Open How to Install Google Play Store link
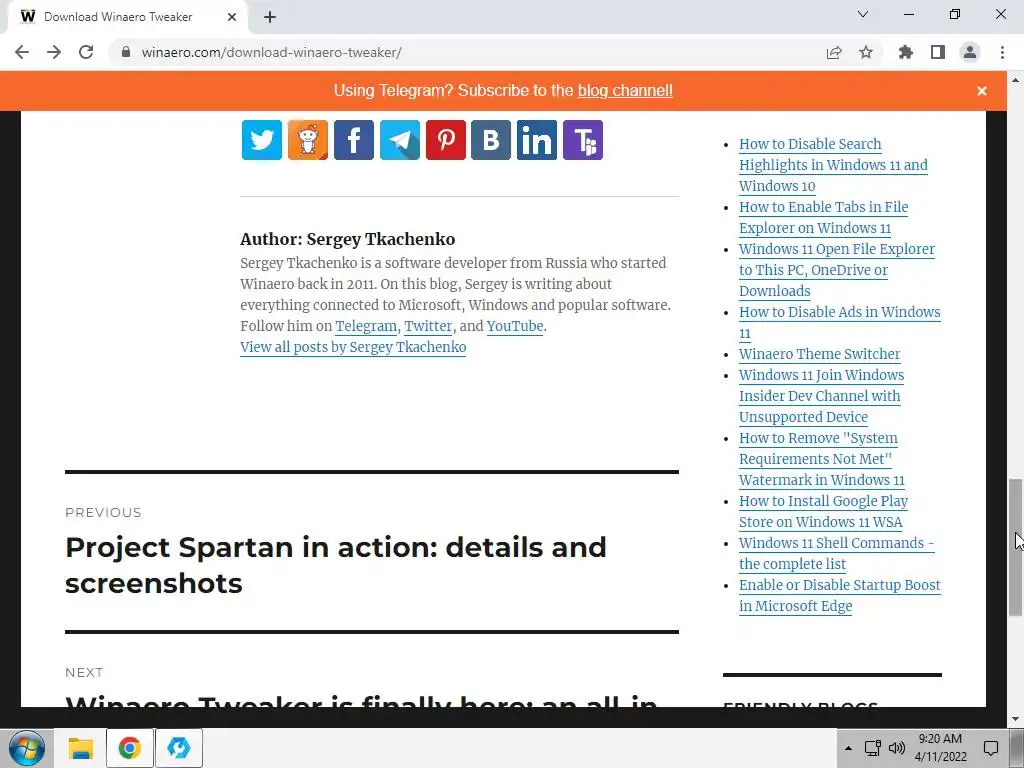1024x768 pixels. coord(824,511)
